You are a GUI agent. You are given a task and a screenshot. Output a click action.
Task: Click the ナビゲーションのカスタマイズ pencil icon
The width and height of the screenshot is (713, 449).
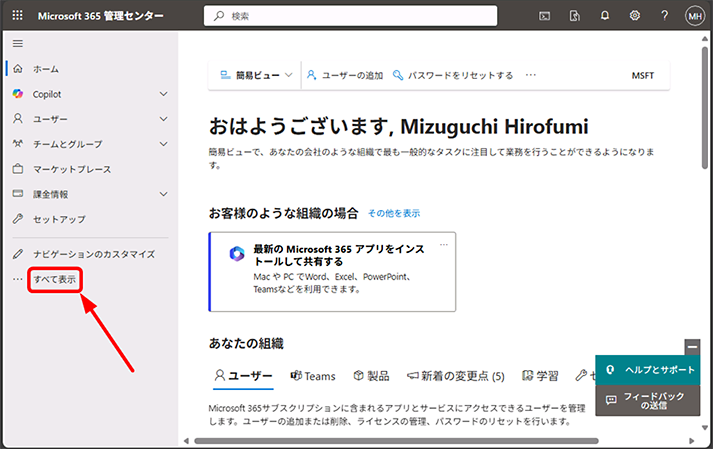18,254
